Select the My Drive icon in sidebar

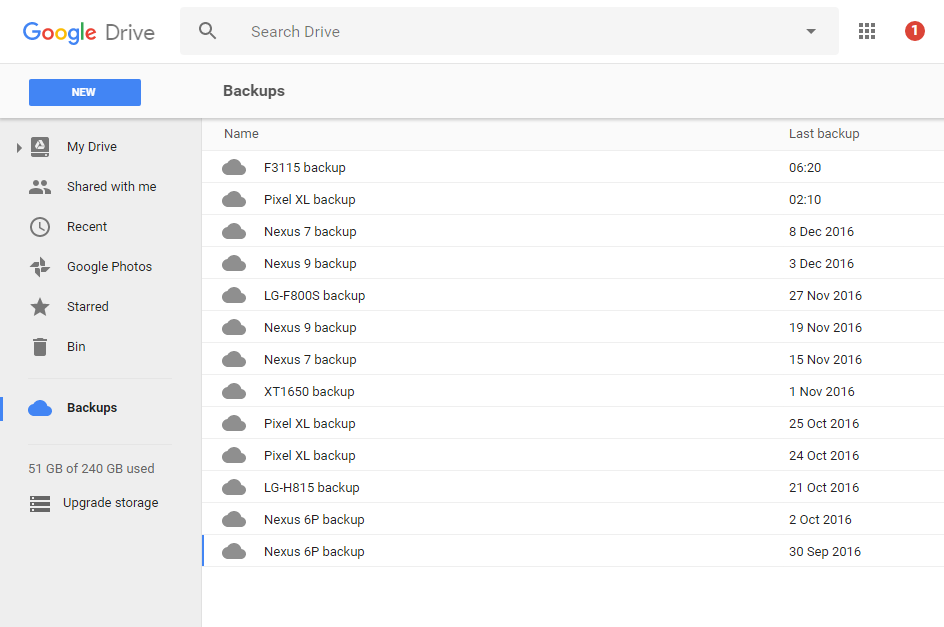pyautogui.click(x=40, y=146)
